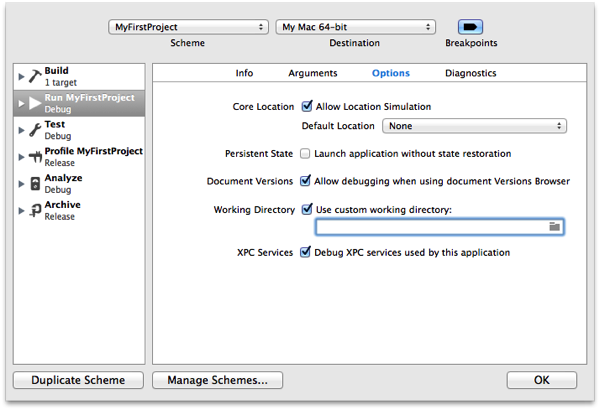Select the Build action row

(x=79, y=77)
